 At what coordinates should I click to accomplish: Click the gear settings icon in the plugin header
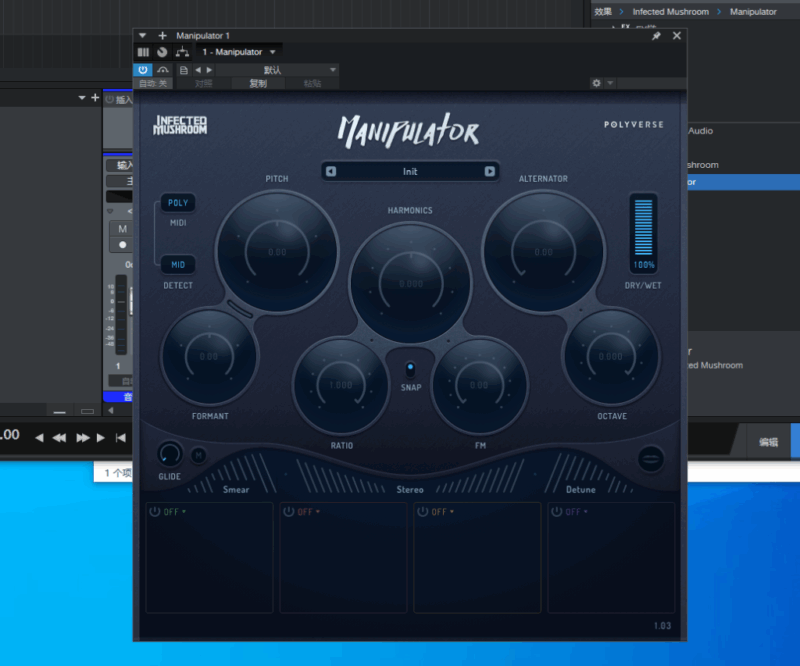tap(597, 84)
